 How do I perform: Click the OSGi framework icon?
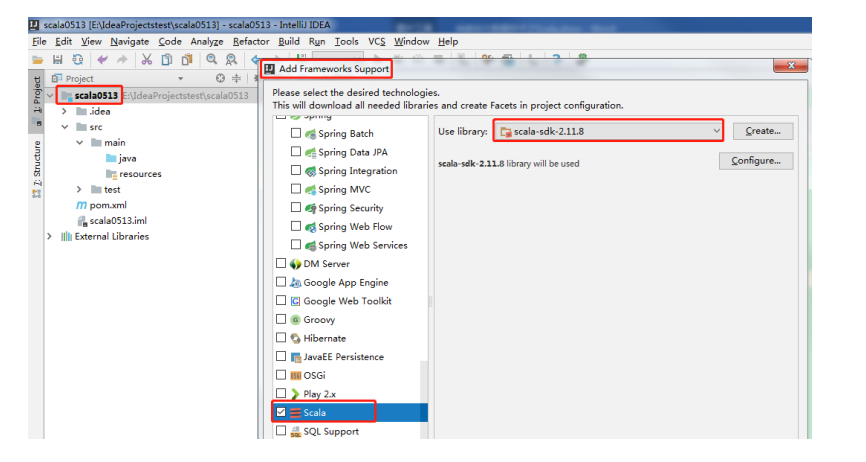pos(295,375)
